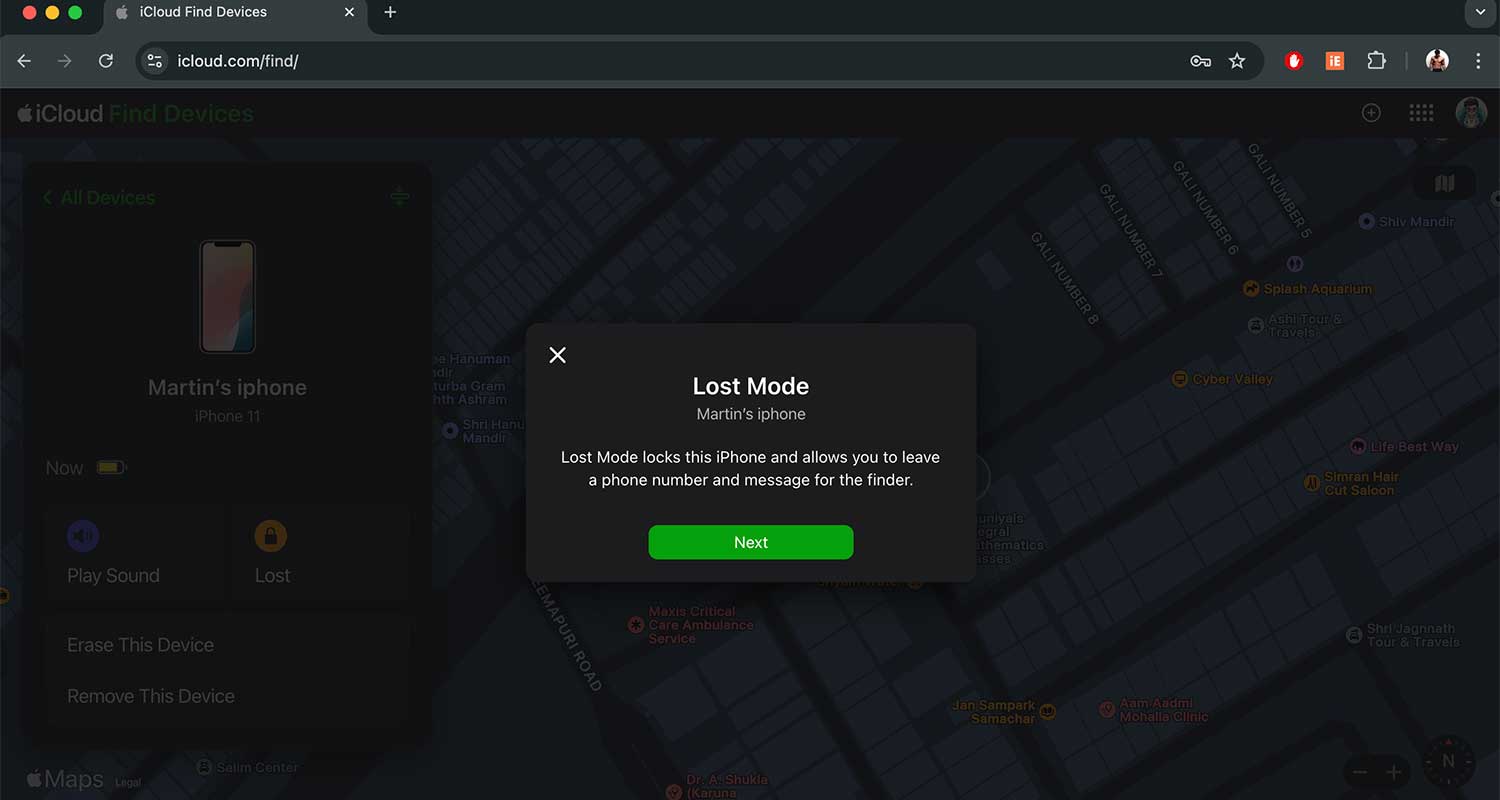Open the iCloud apps grid launcher

tap(1421, 113)
